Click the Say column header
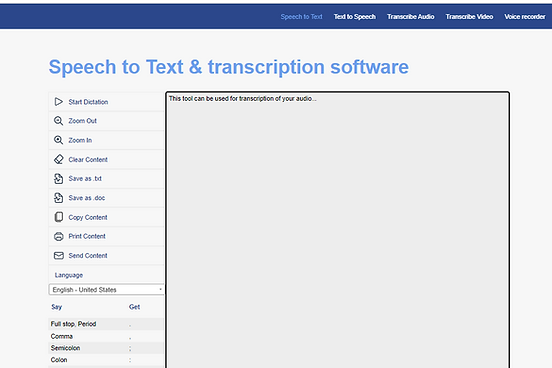This screenshot has width=552, height=368. 56,307
